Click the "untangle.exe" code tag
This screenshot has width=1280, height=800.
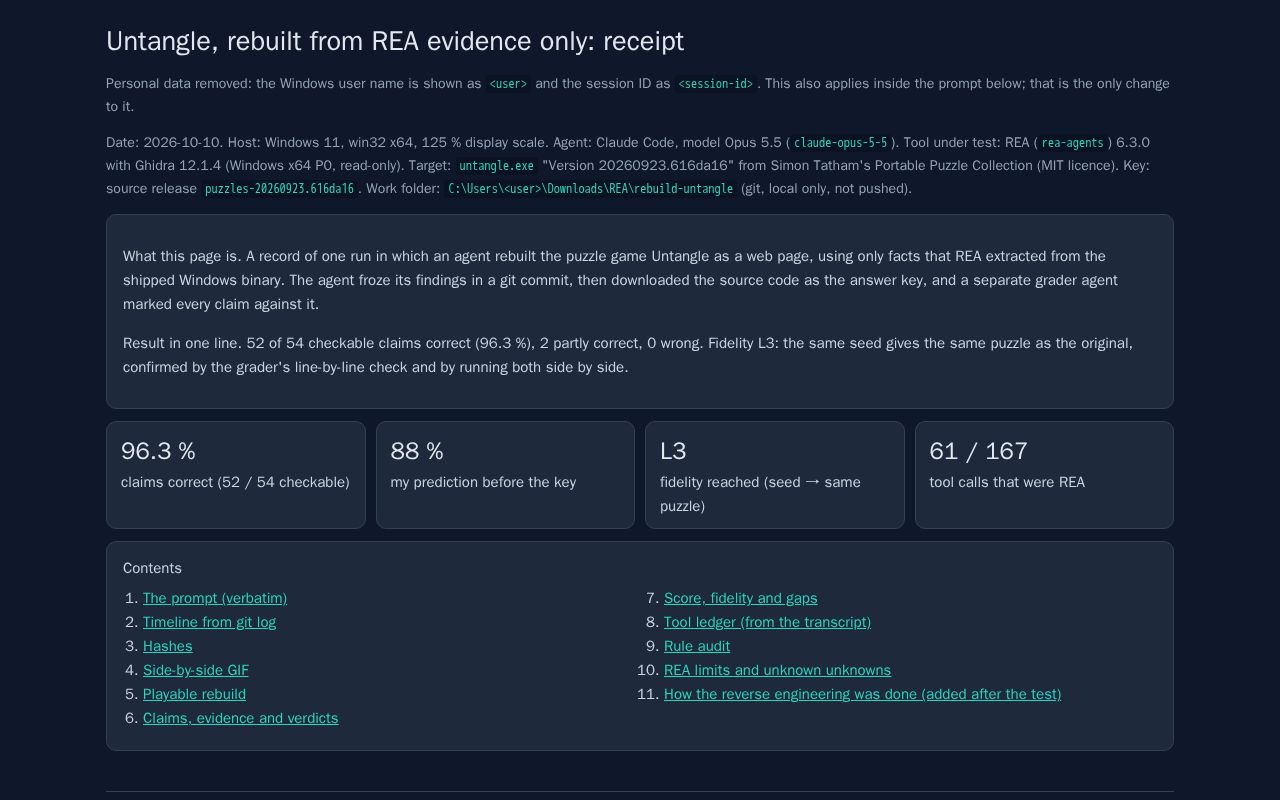tap(496, 166)
